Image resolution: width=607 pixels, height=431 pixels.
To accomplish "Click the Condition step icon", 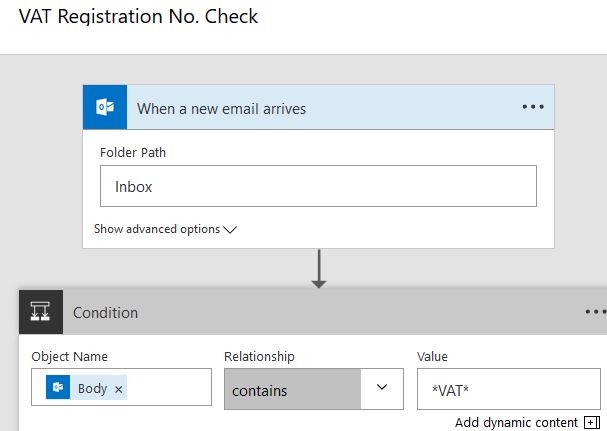I will (x=41, y=312).
